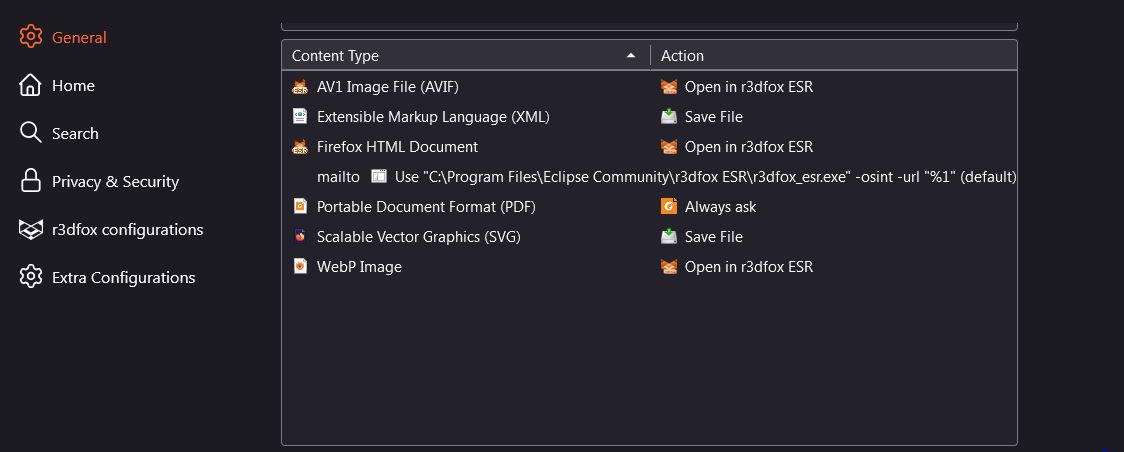1124x452 pixels.
Task: Select the AV1 Image File (AVIF) row
Action: (649, 87)
